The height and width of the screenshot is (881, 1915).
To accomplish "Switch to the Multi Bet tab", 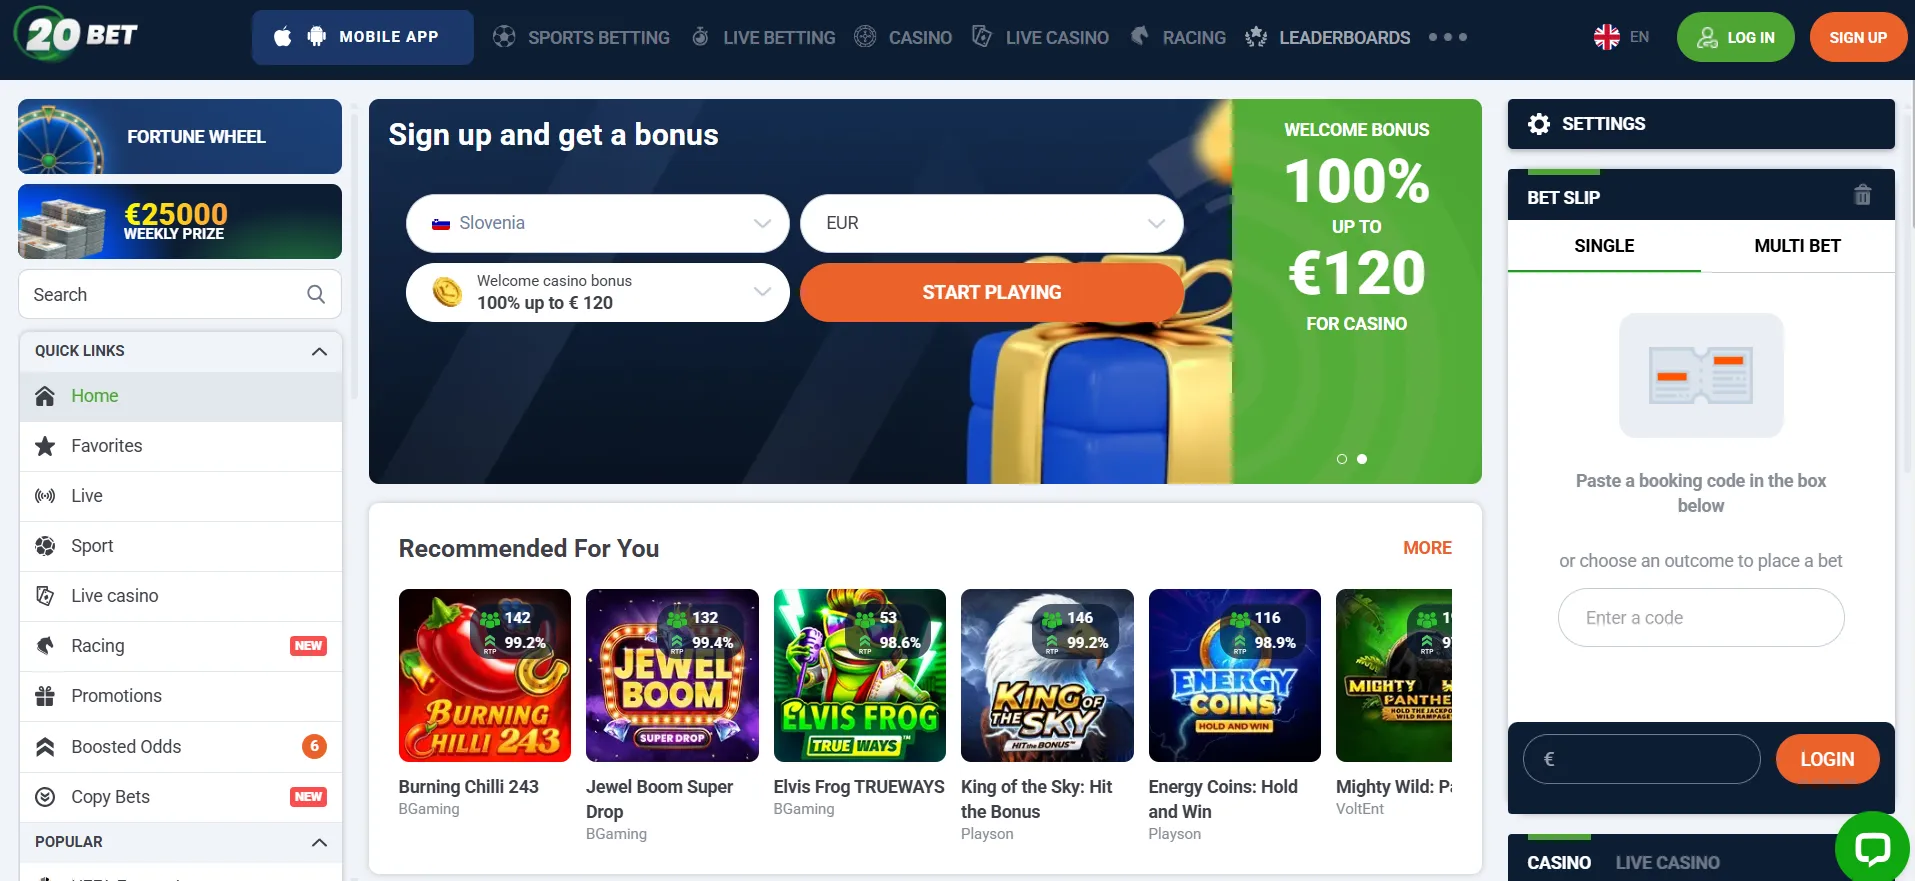I will pos(1797,246).
